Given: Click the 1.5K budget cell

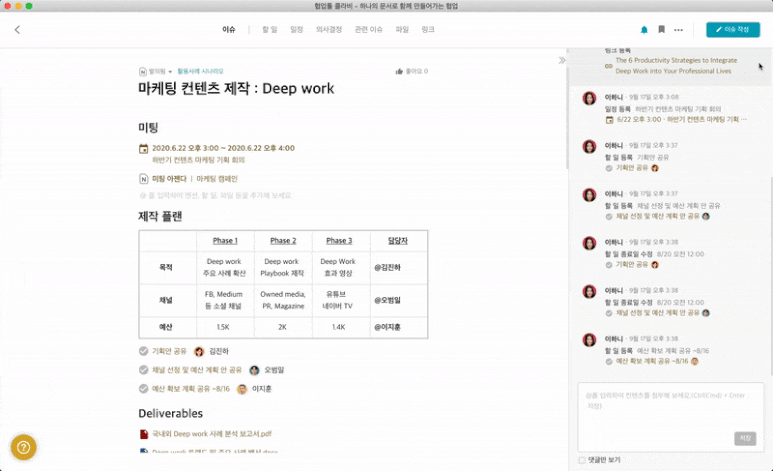Looking at the screenshot, I should pyautogui.click(x=223, y=327).
